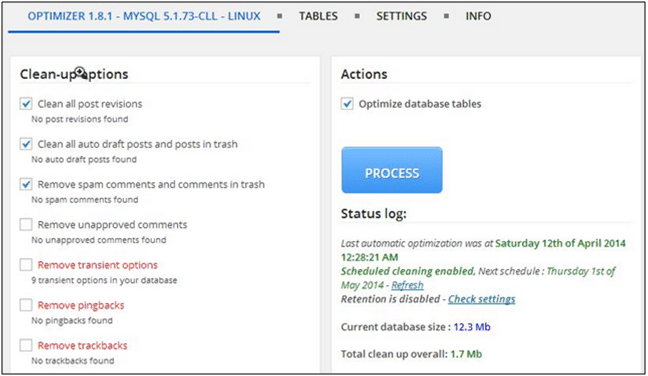Go to the Info tab

click(478, 16)
